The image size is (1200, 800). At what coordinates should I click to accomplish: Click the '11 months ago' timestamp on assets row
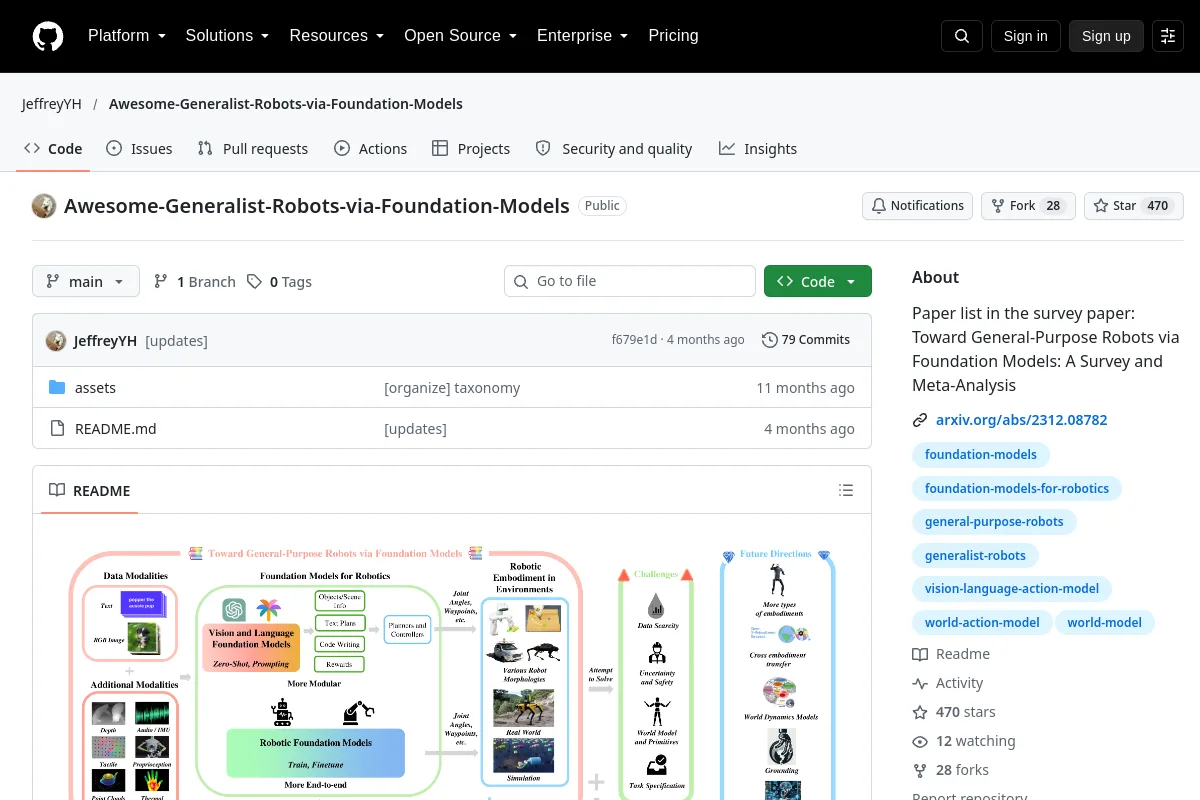pos(805,388)
